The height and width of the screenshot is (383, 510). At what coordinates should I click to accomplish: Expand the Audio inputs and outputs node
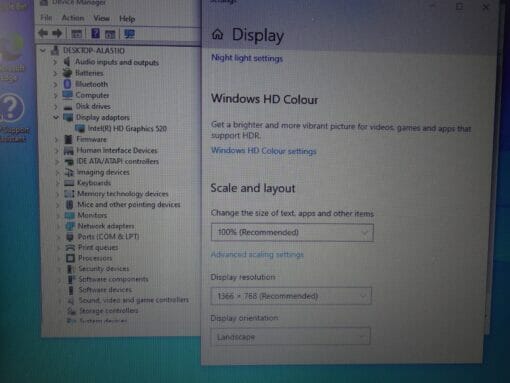55,62
